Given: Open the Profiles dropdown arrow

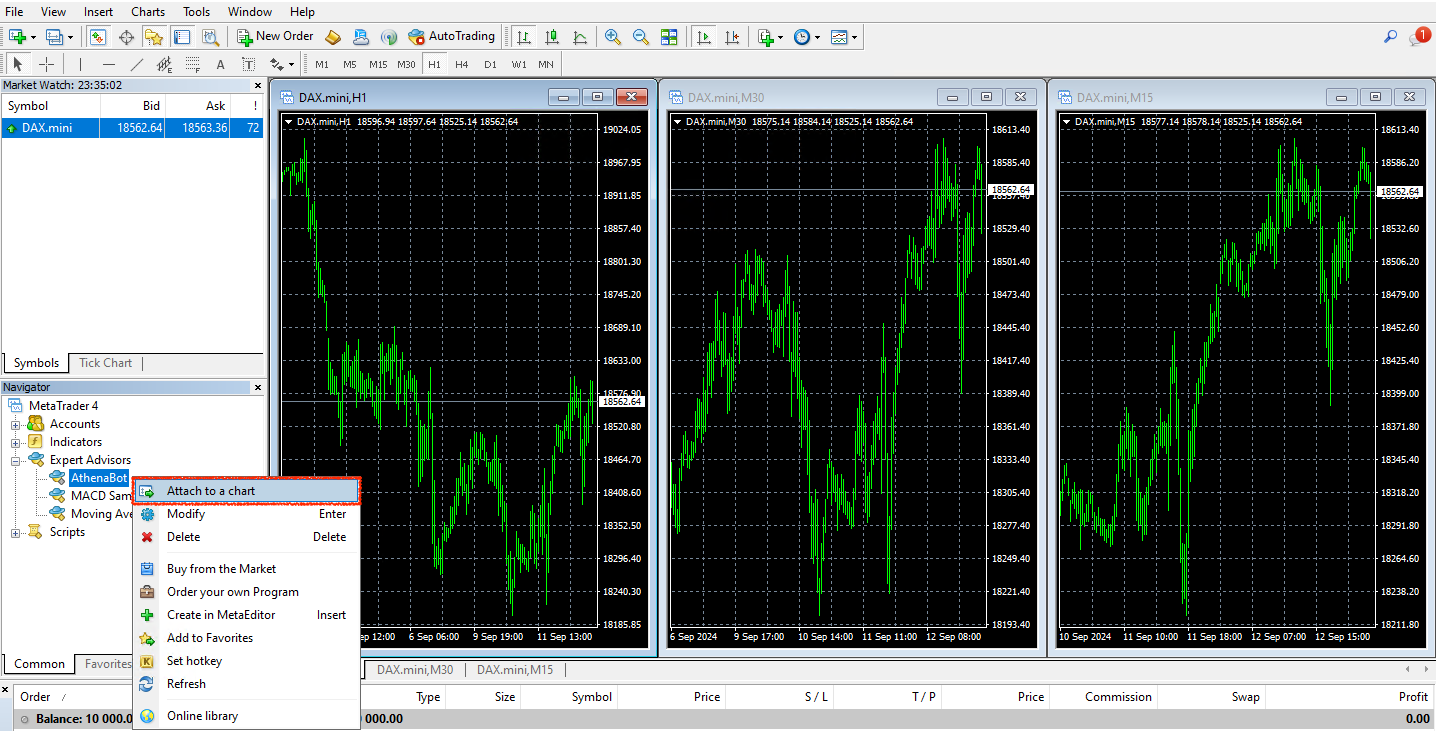Looking at the screenshot, I should (70, 37).
